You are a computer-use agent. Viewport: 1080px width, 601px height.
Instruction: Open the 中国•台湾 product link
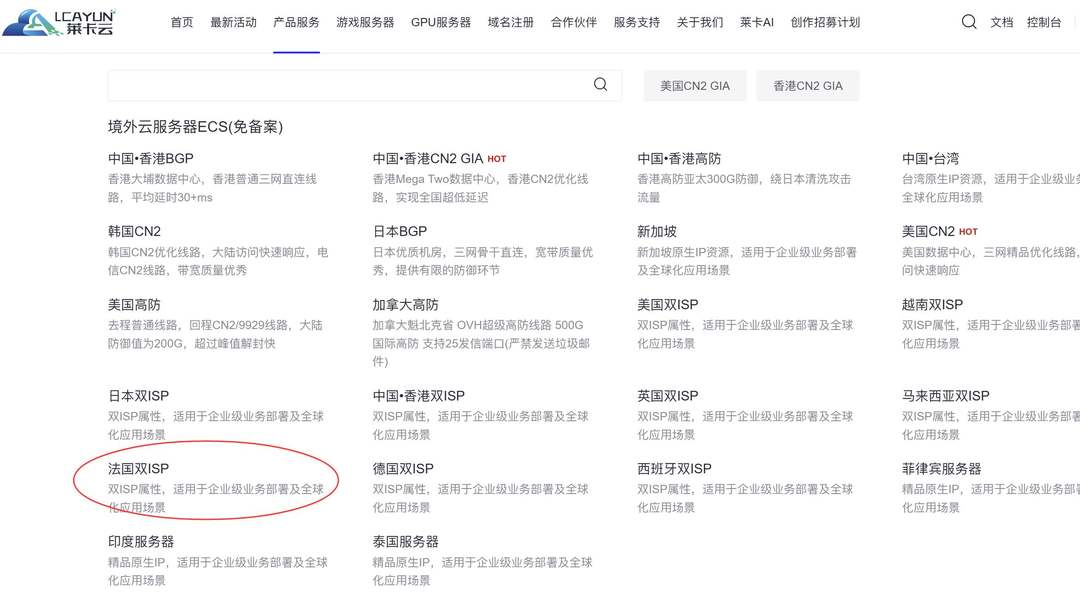click(x=931, y=158)
